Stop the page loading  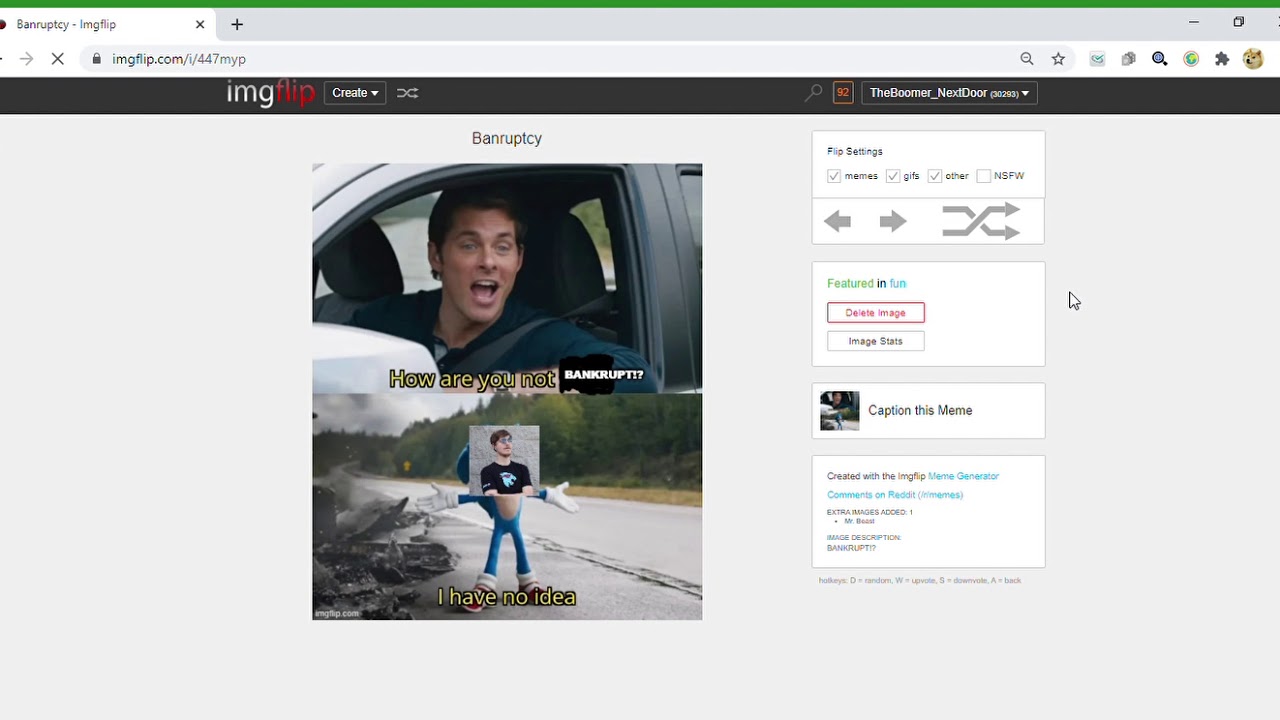click(x=58, y=59)
